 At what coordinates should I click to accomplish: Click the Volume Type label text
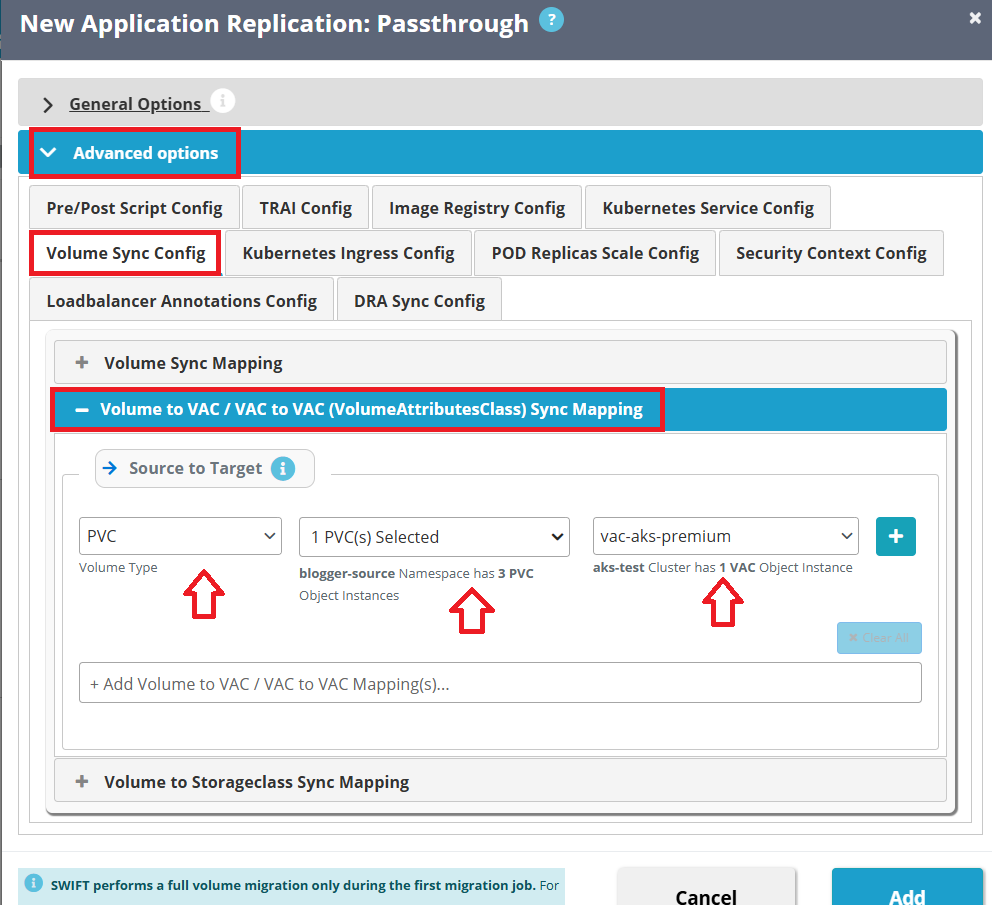(x=118, y=568)
